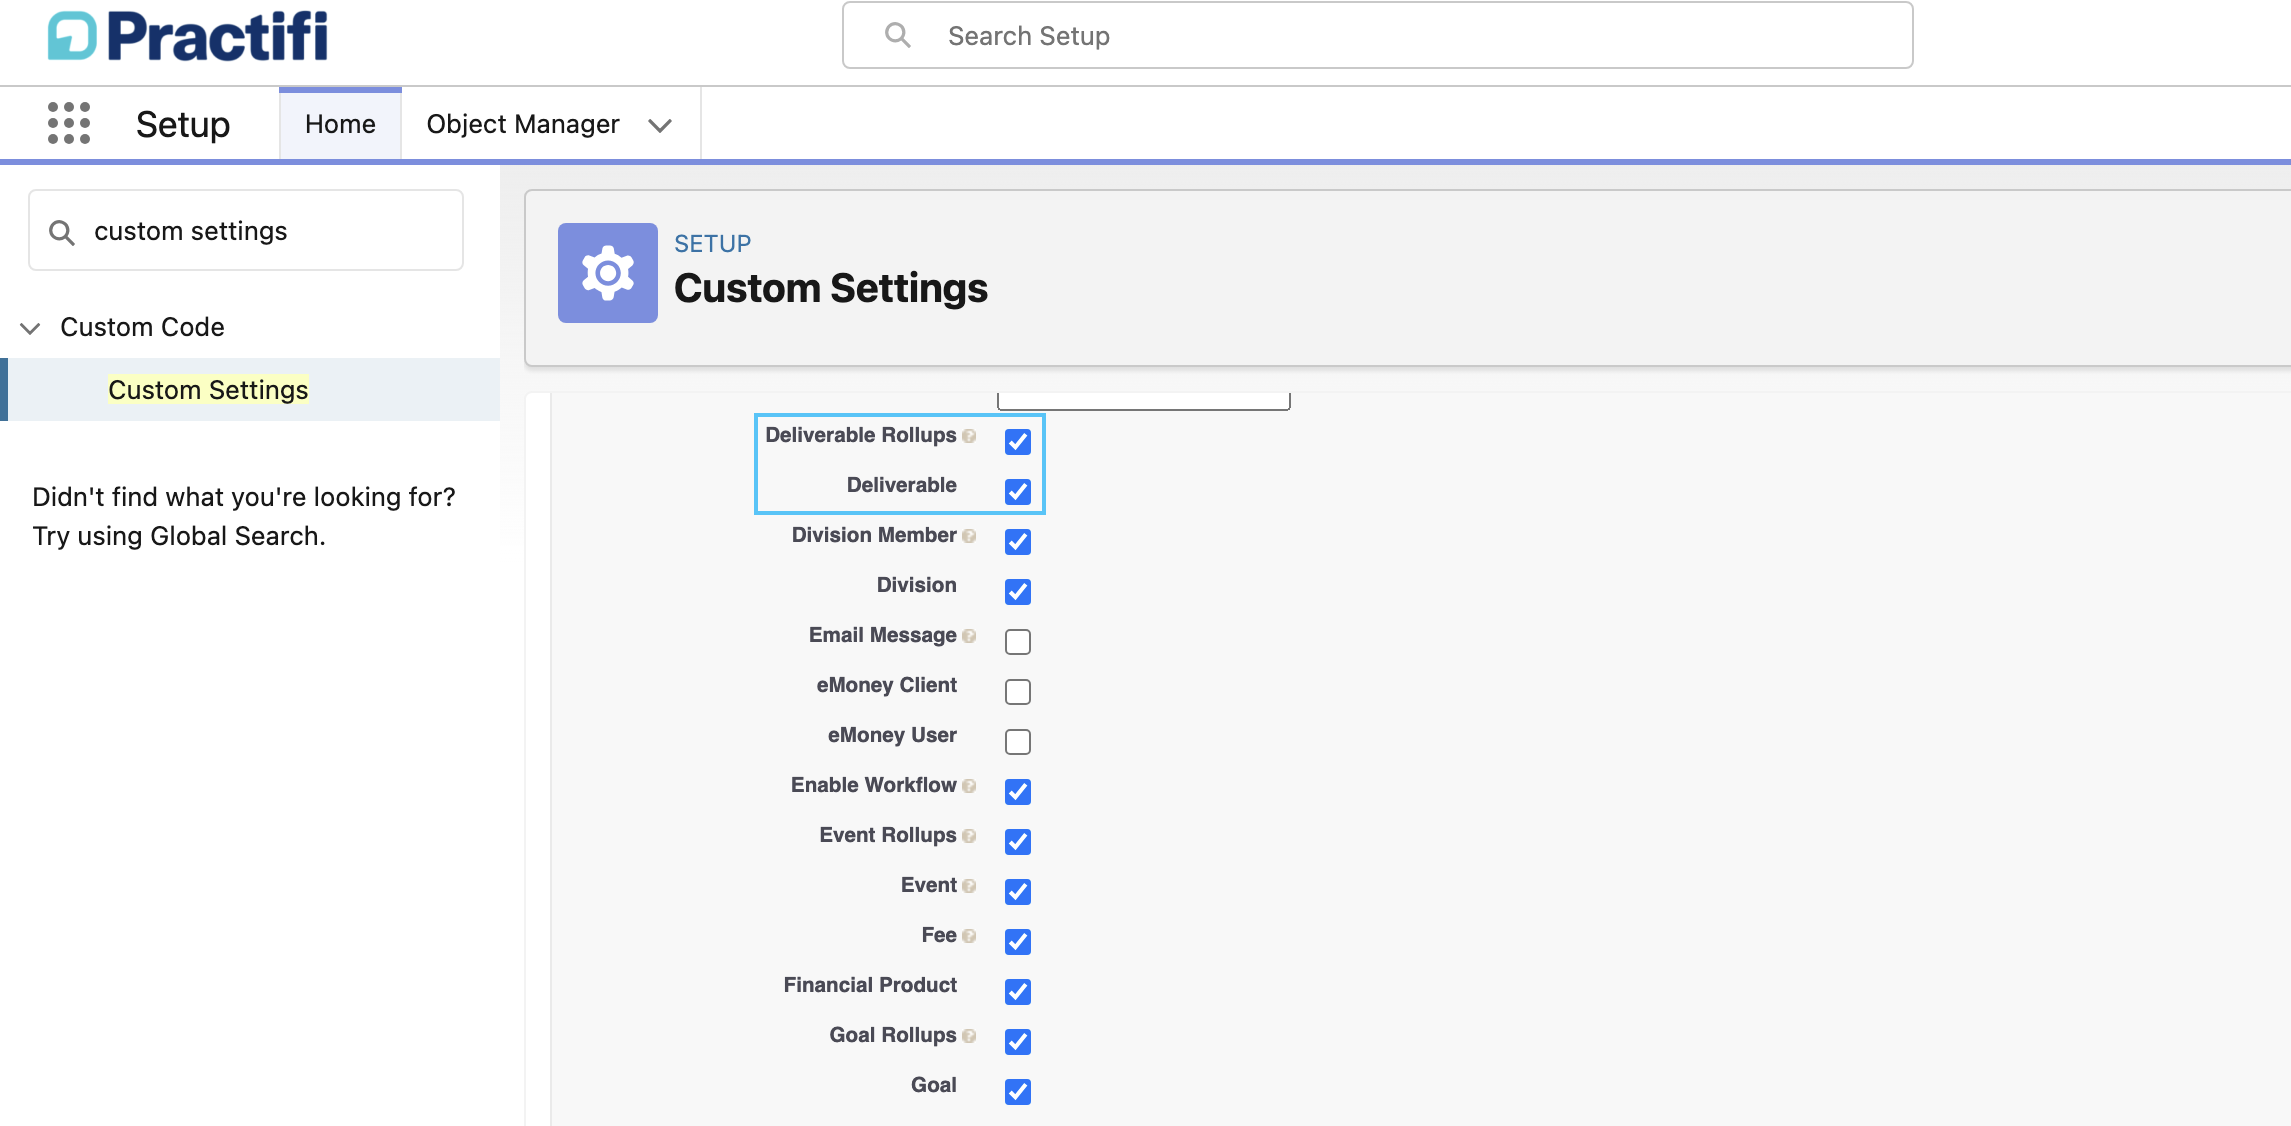Click the Goal Rollups label
2291x1126 pixels.
coord(893,1035)
